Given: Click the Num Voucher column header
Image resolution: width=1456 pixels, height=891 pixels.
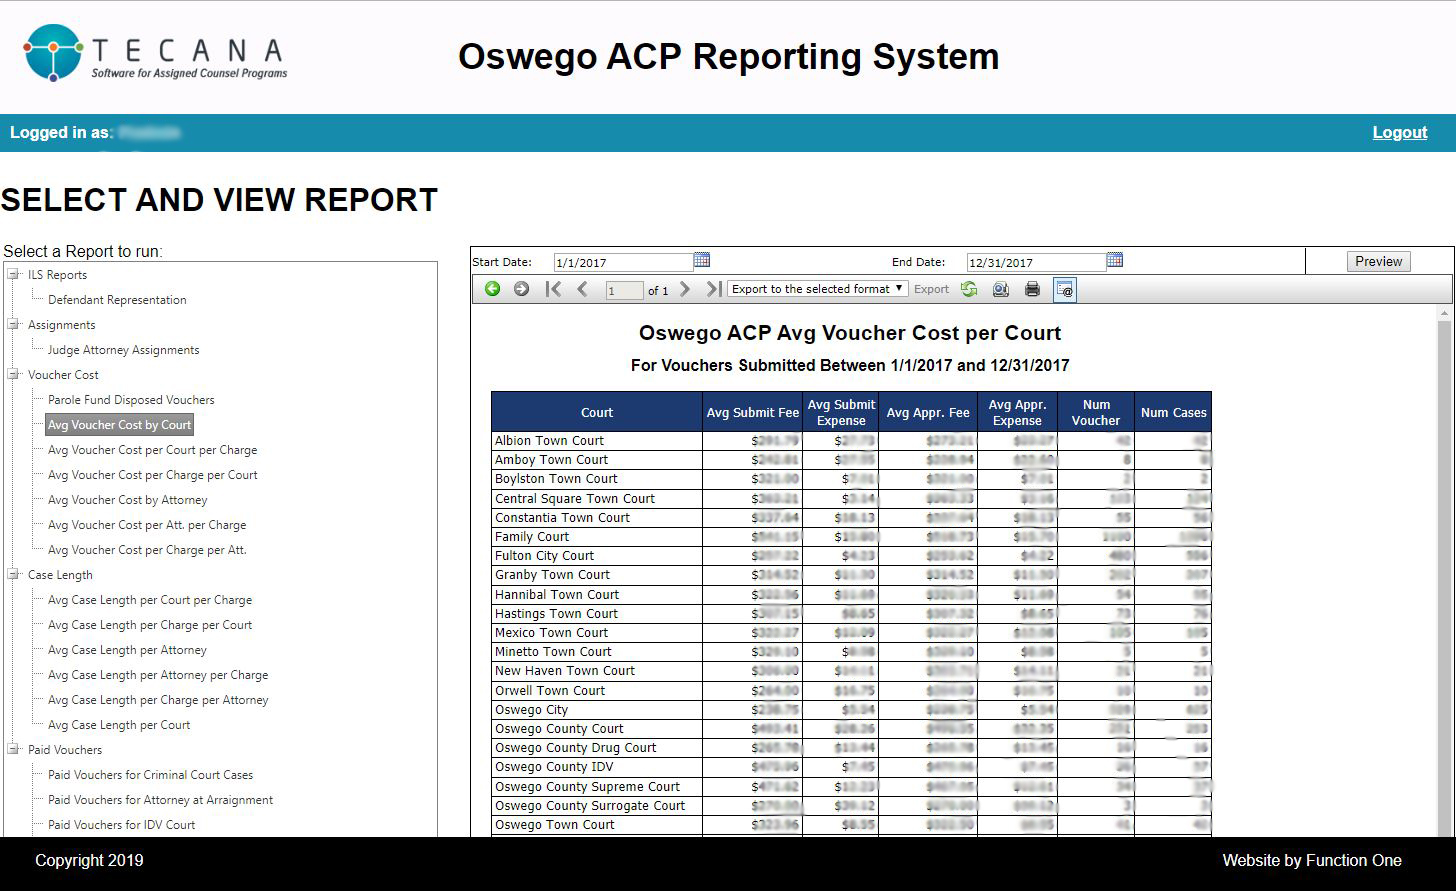Looking at the screenshot, I should [1096, 412].
